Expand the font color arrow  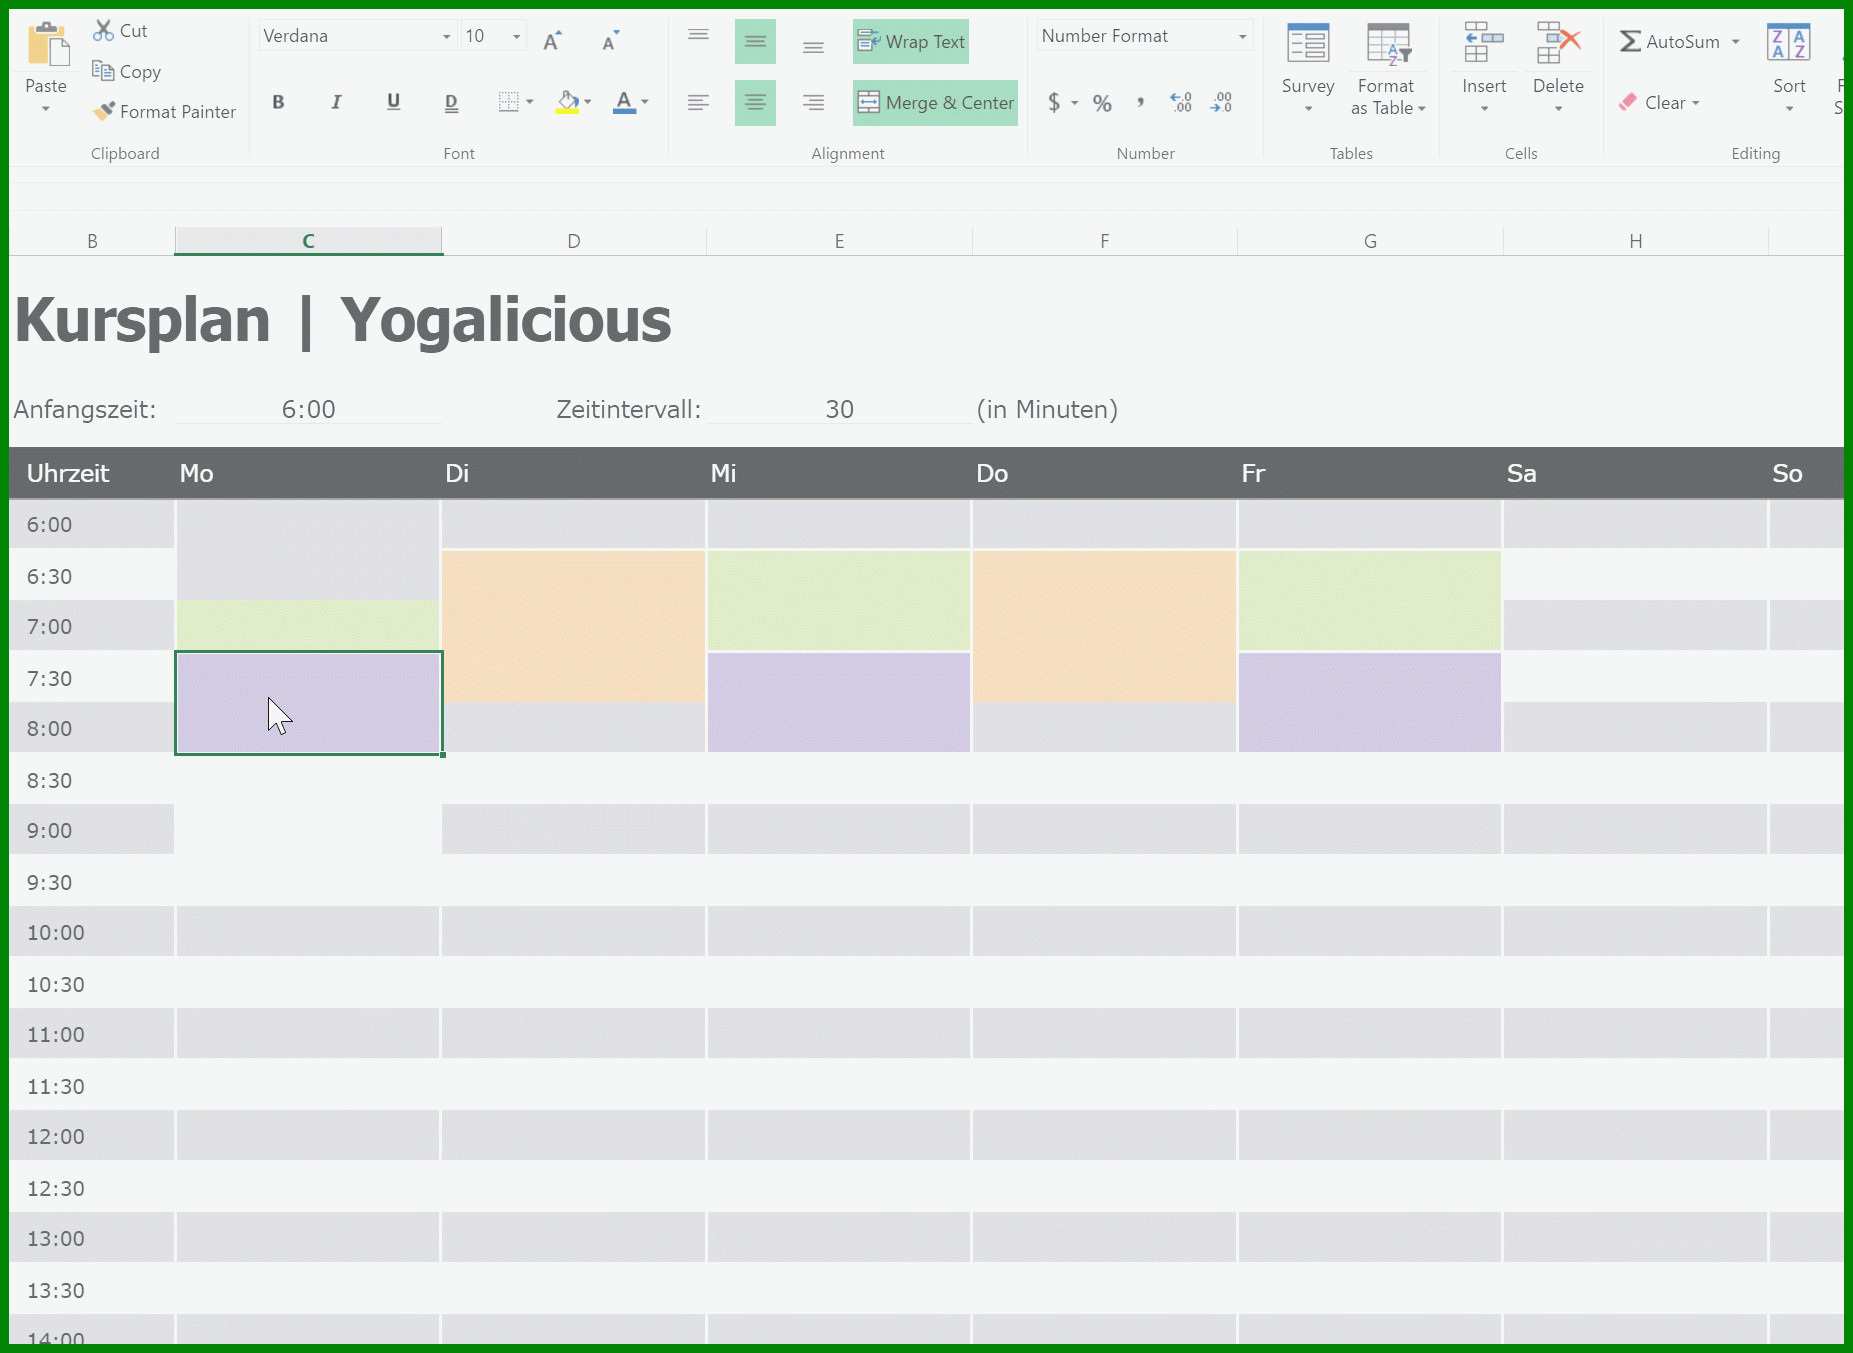[x=645, y=102]
